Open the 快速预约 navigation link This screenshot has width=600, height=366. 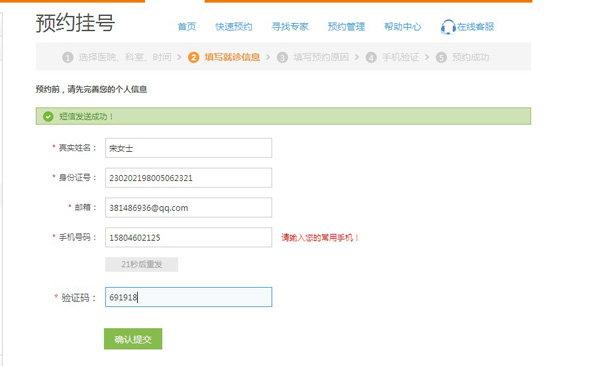pos(233,26)
